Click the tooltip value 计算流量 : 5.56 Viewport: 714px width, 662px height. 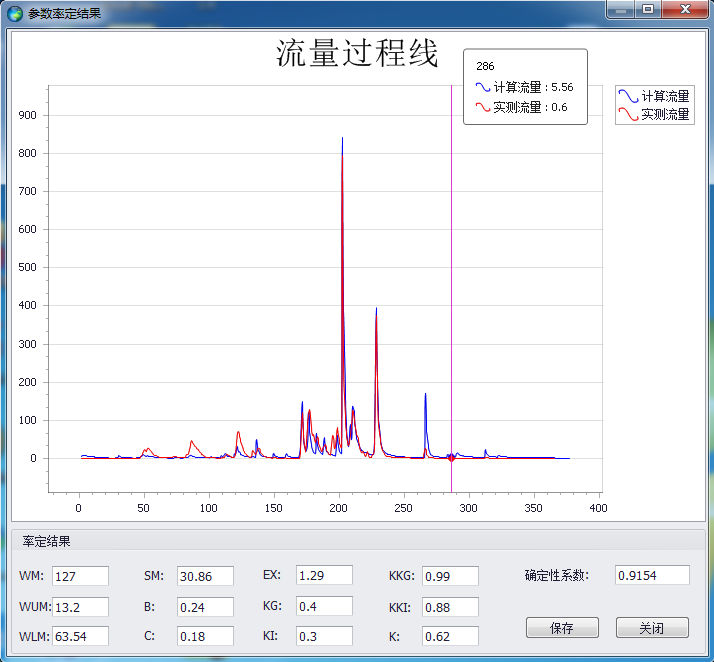coord(524,87)
